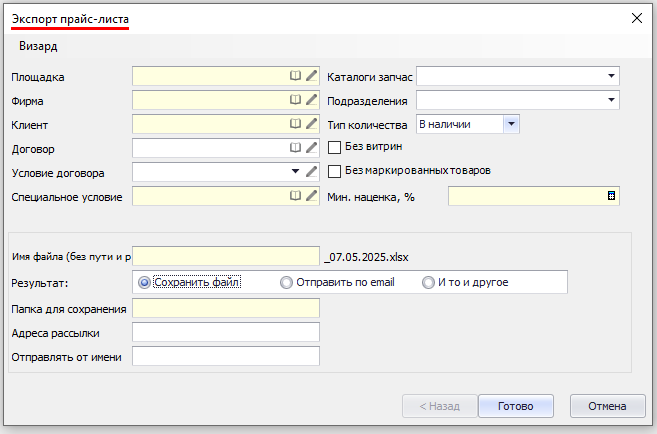
Task: Click the Отмена button
Action: [607, 406]
